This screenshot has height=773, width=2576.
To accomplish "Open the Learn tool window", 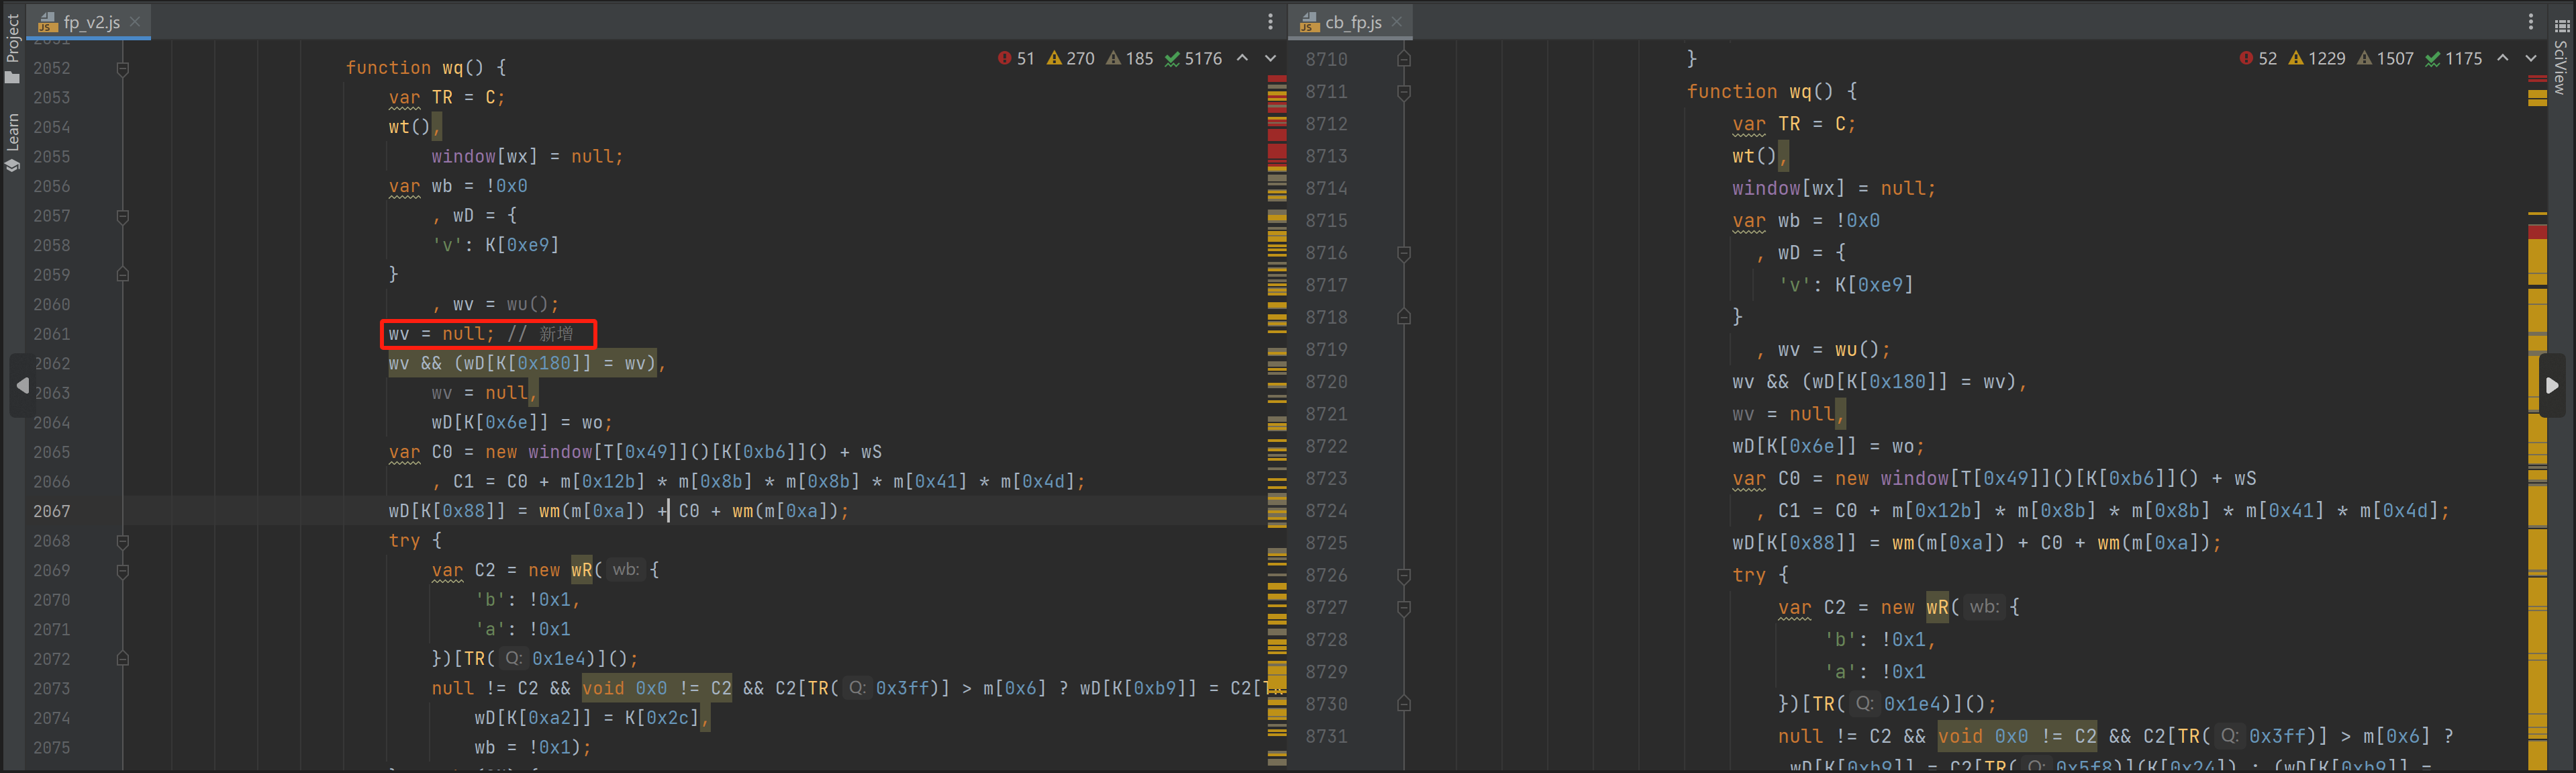I will tap(12, 142).
